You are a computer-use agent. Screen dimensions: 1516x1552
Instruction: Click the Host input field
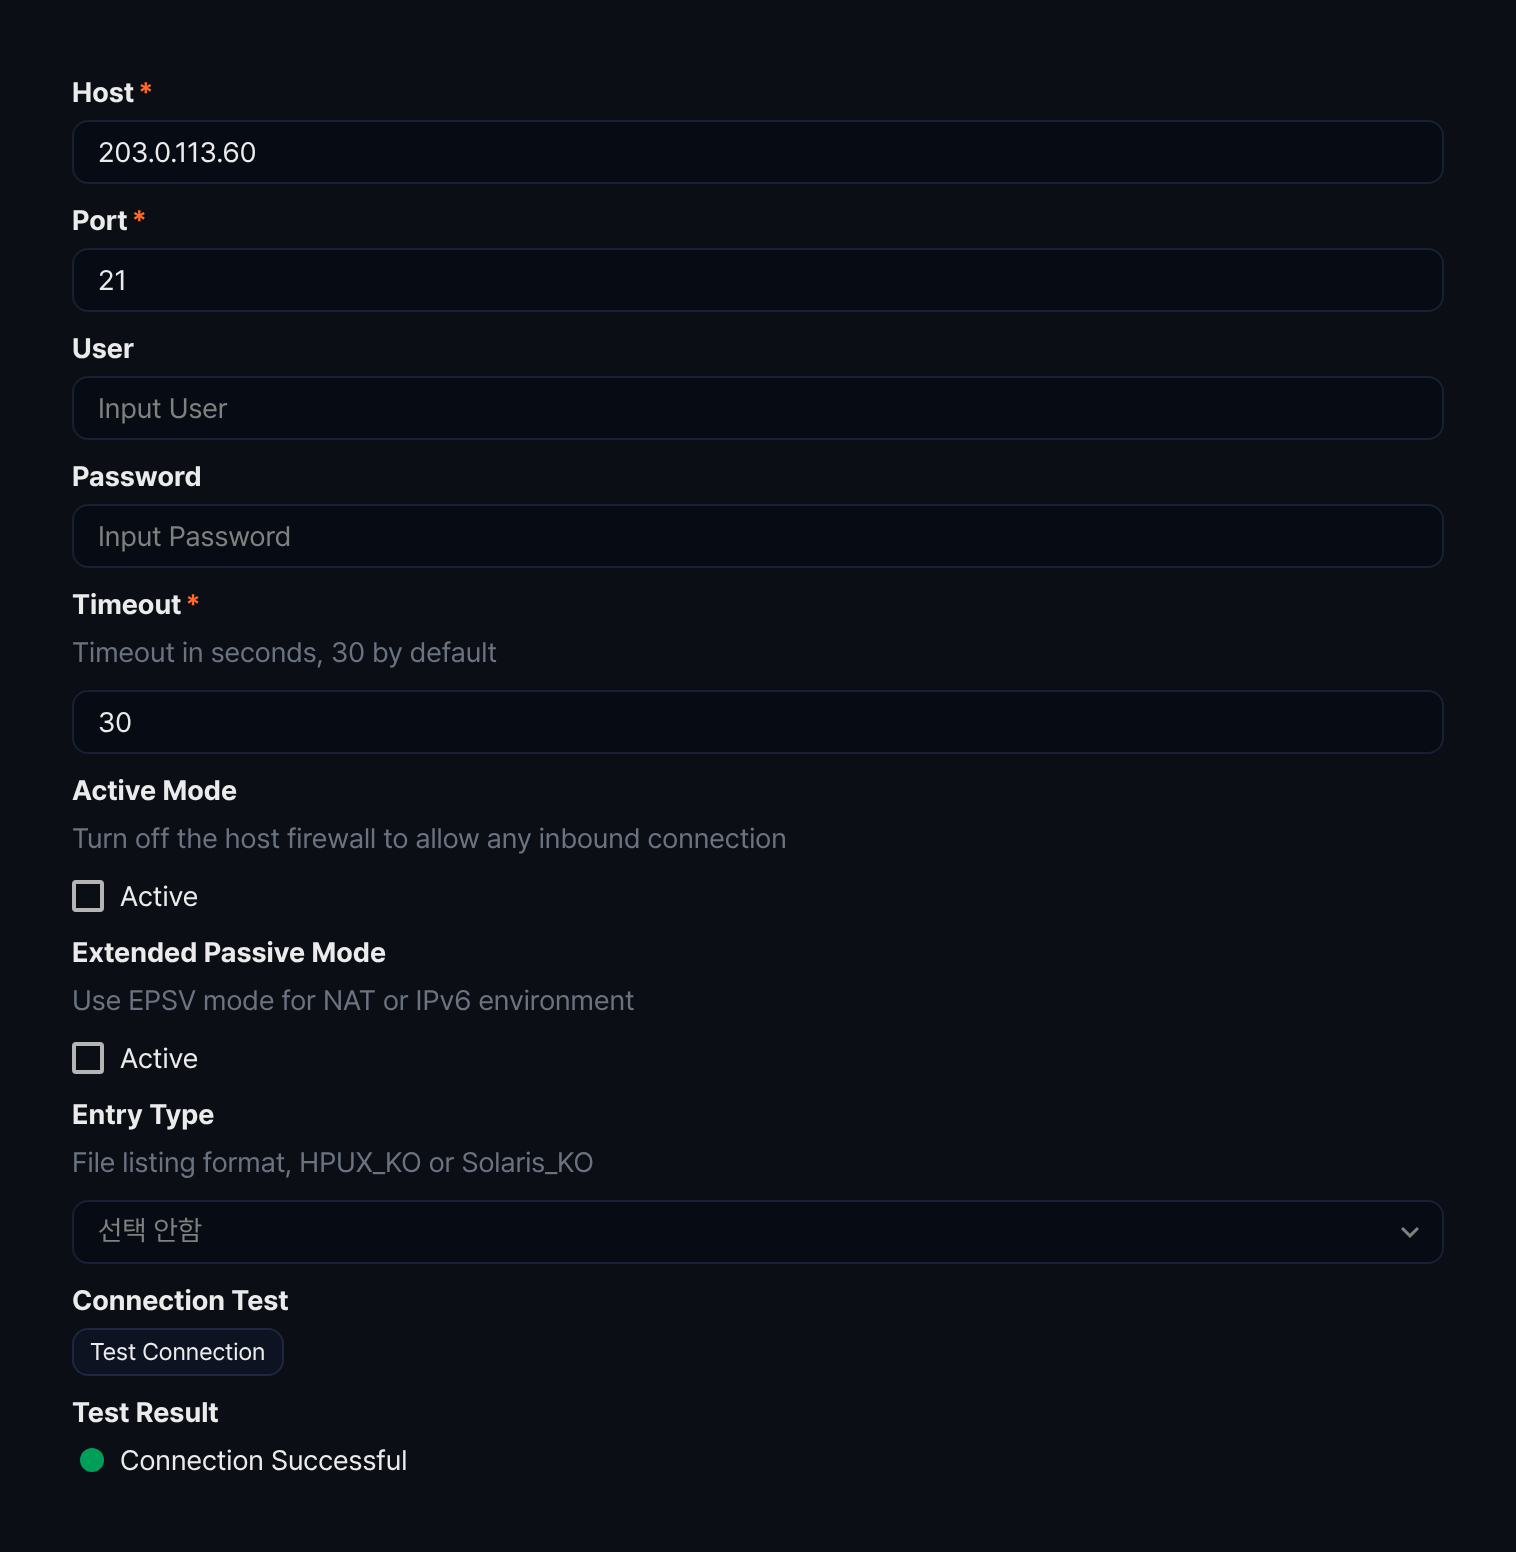[x=757, y=152]
